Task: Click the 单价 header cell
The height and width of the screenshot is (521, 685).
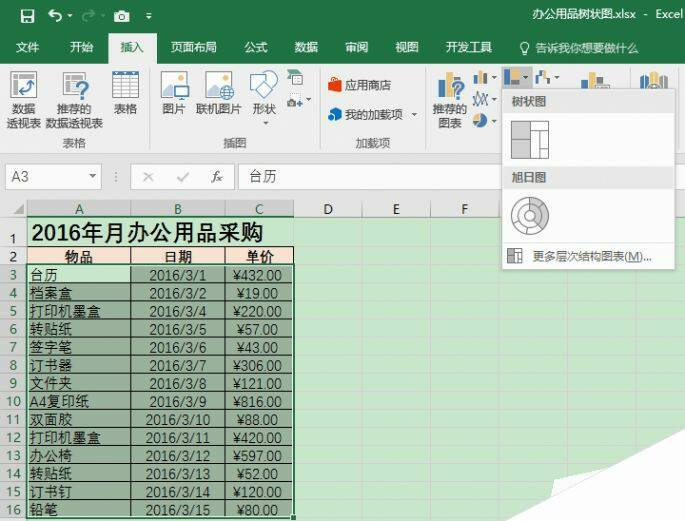Action: (x=259, y=256)
